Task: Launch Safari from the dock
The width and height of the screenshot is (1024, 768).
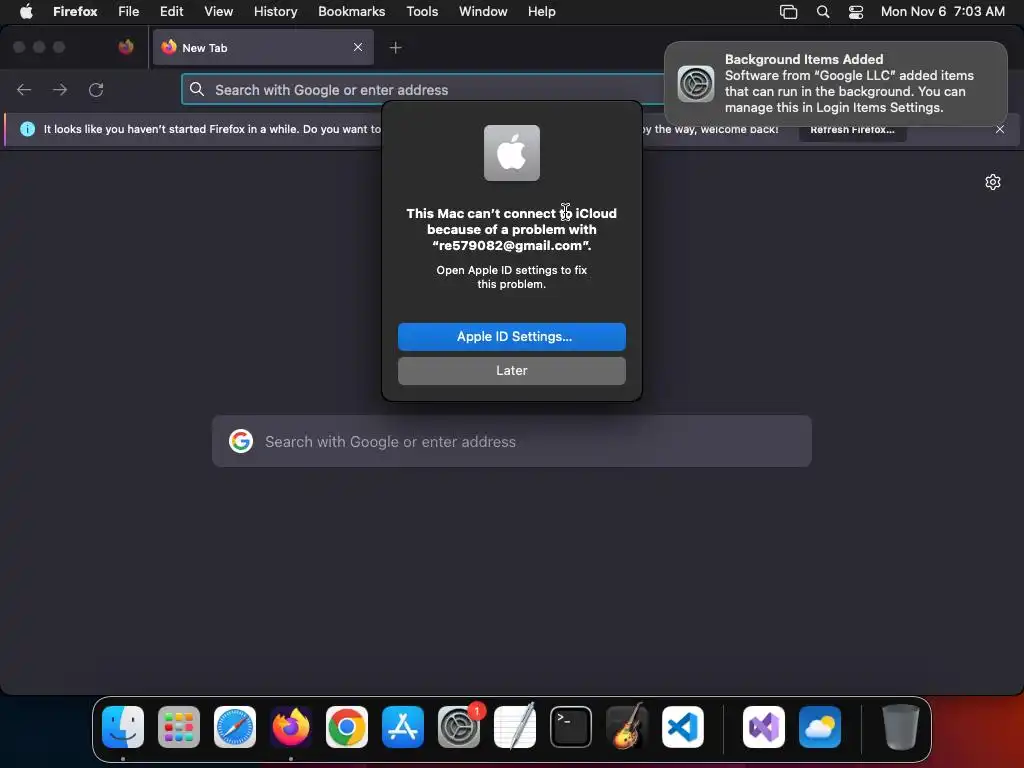Action: pos(235,727)
